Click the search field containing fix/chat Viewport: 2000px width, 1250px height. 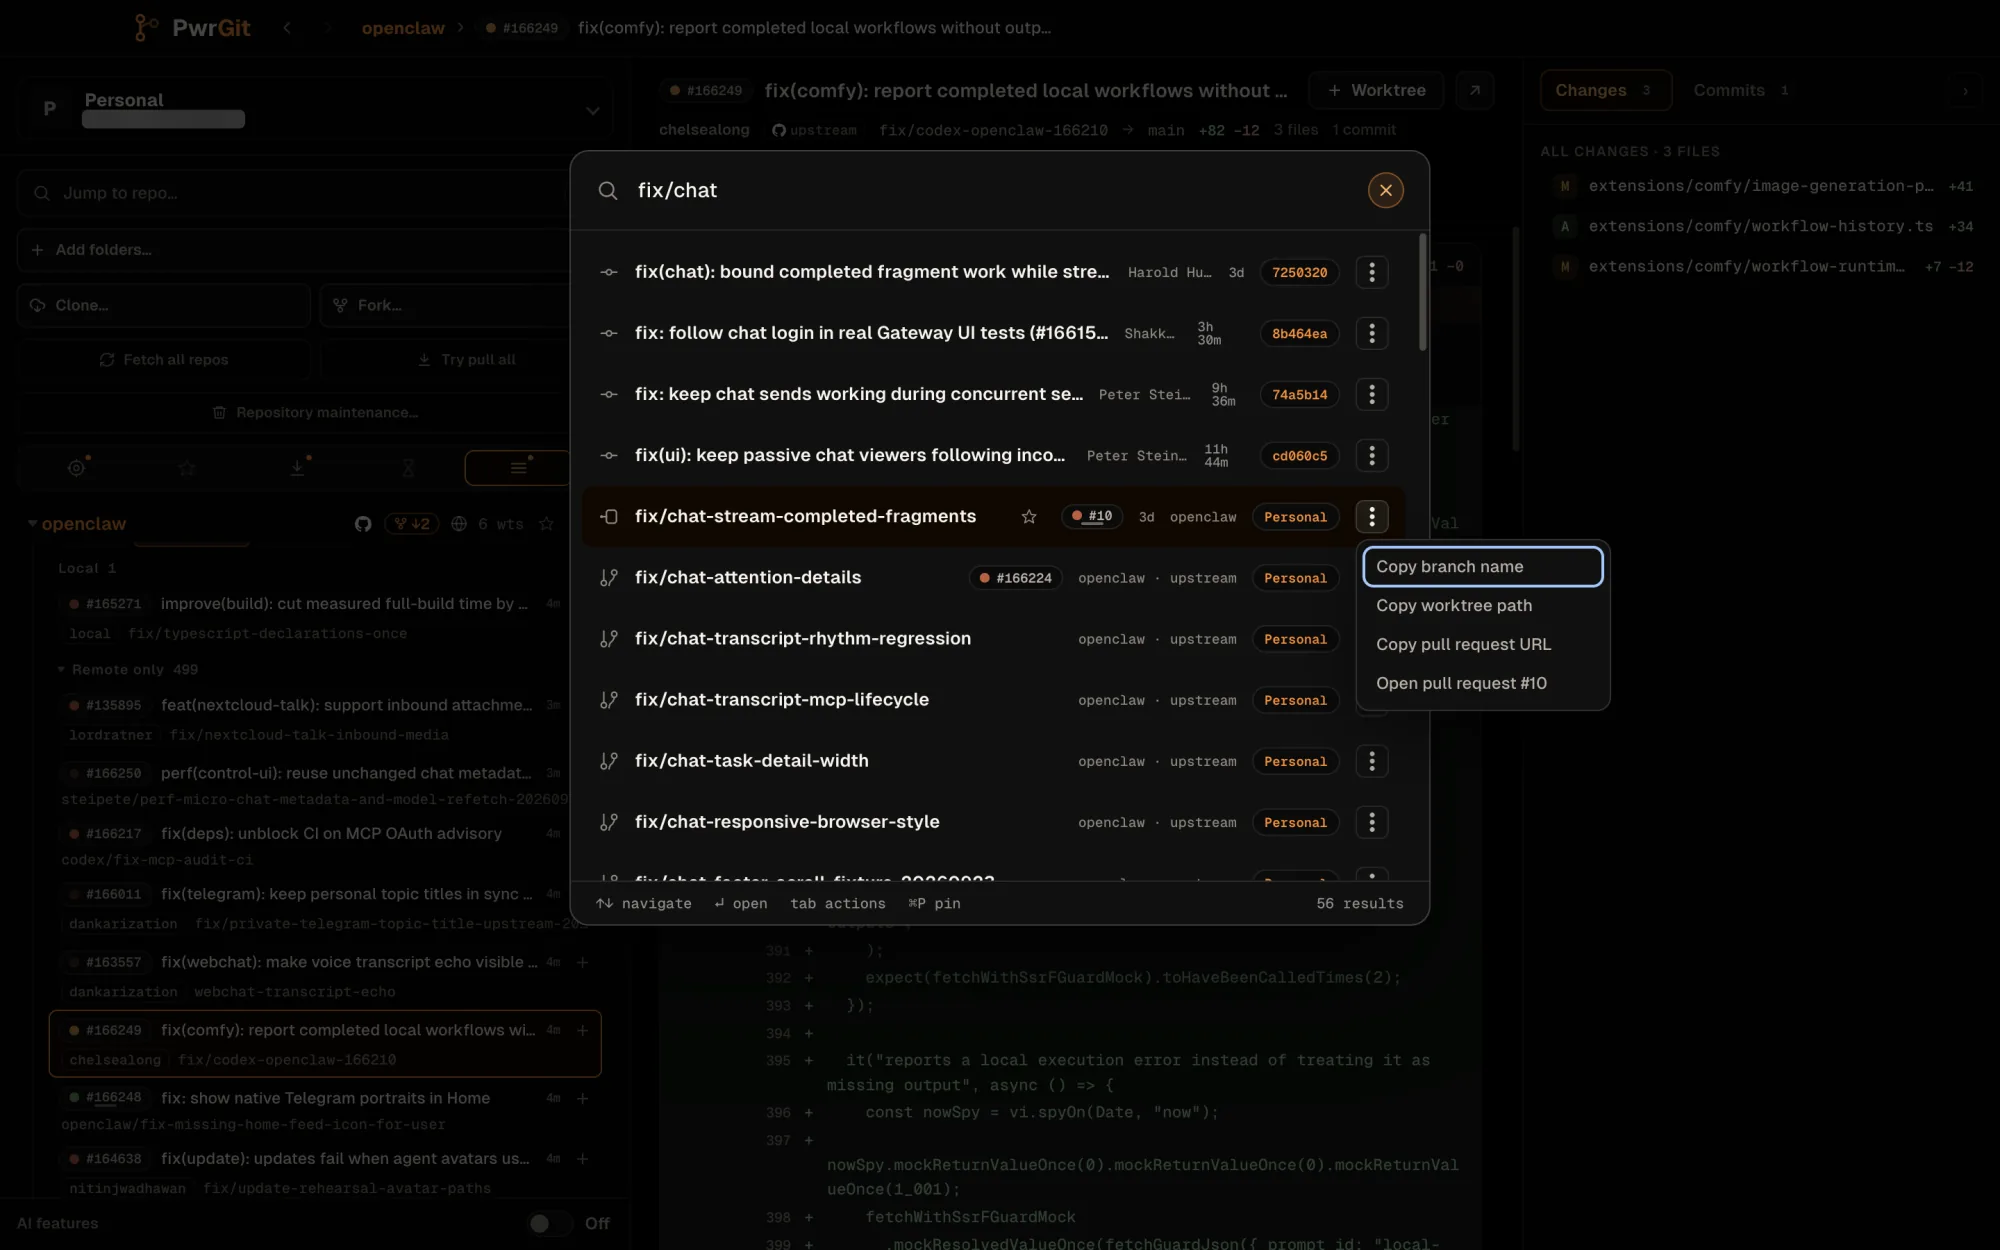[990, 190]
